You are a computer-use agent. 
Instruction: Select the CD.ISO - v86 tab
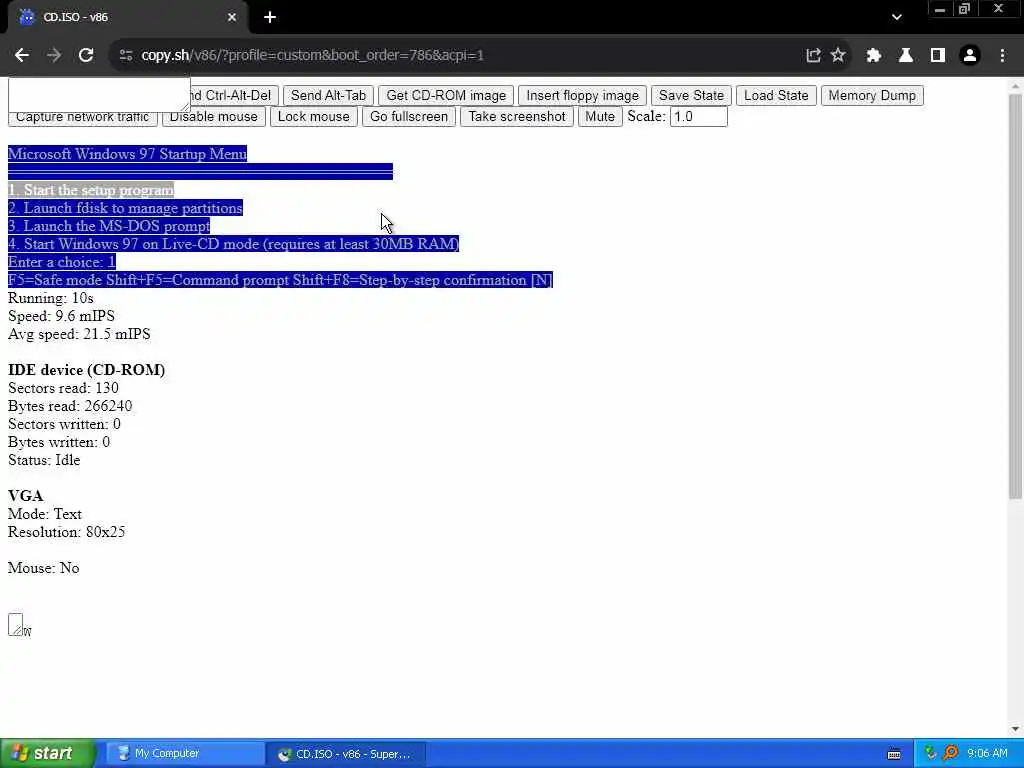127,18
